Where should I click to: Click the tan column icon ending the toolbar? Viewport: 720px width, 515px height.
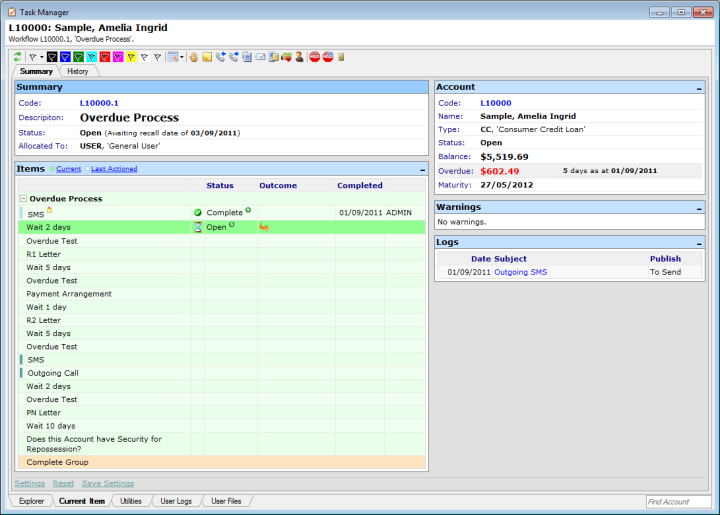(x=341, y=57)
